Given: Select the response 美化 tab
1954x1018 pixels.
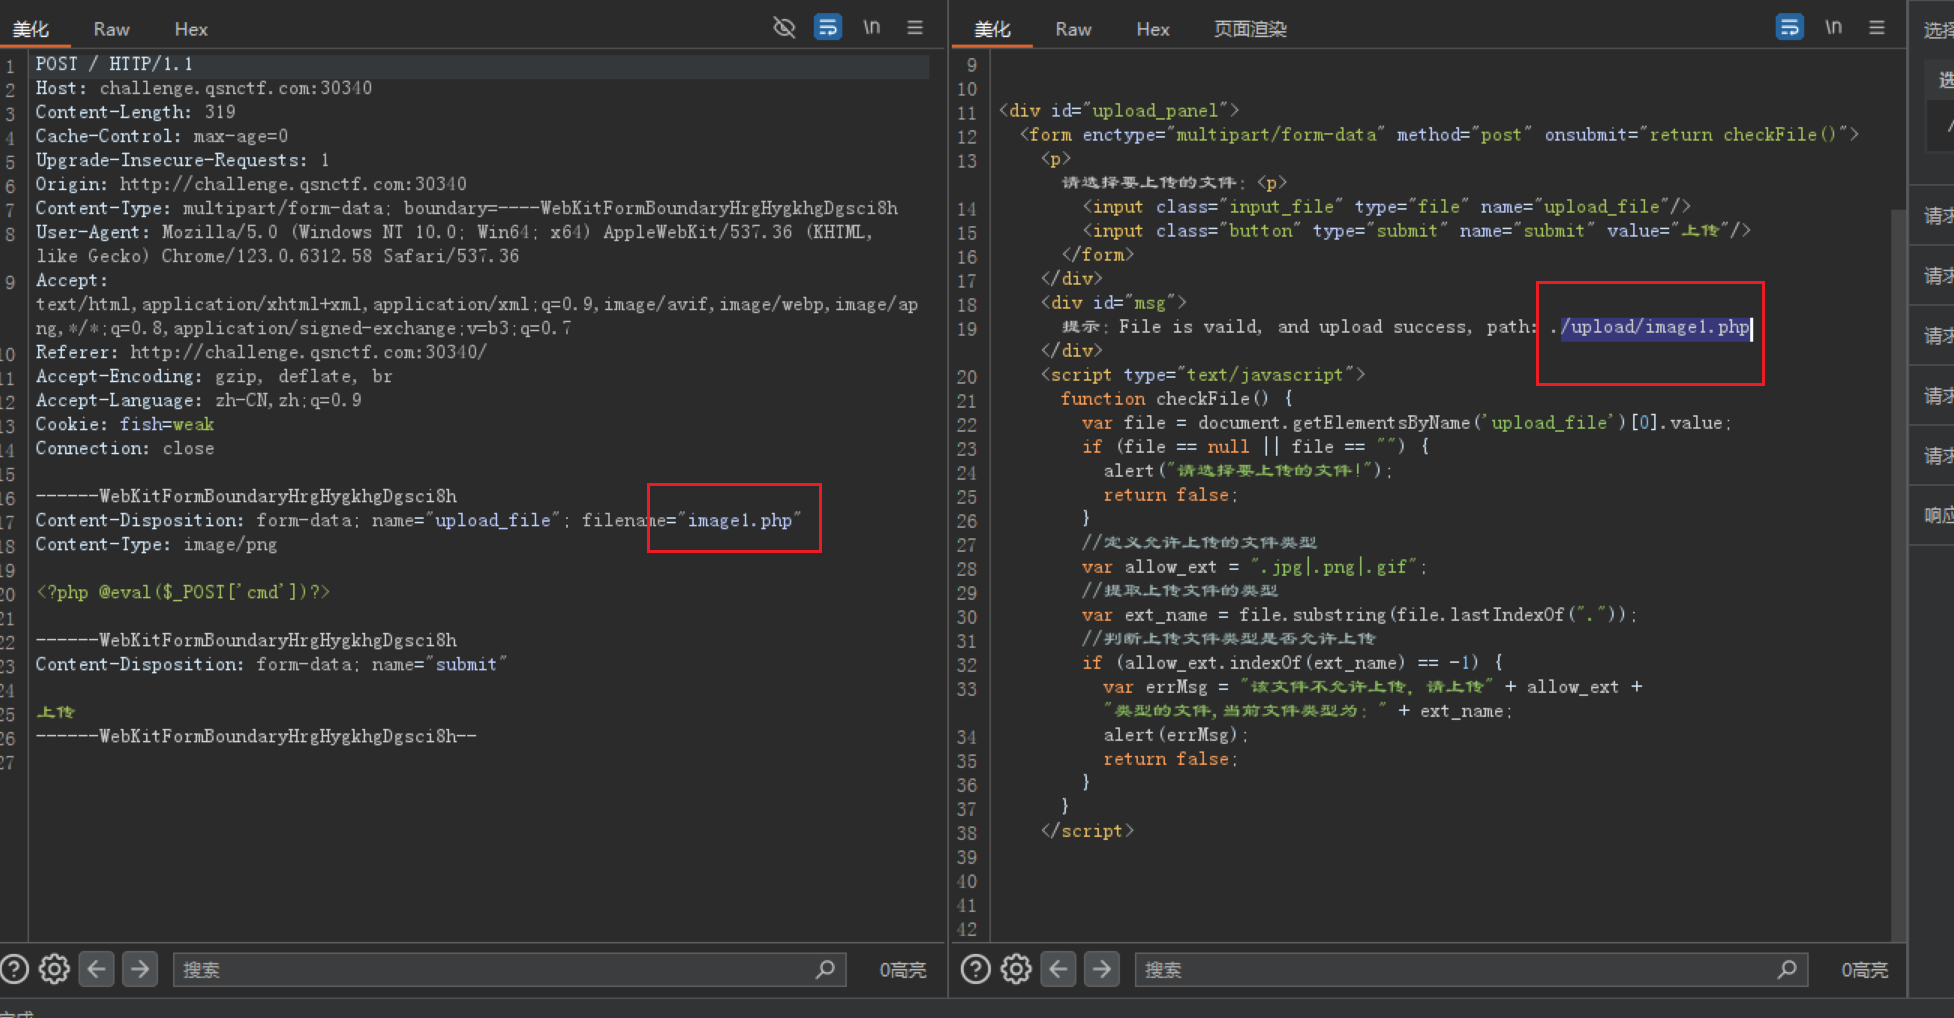Looking at the screenshot, I should point(992,29).
